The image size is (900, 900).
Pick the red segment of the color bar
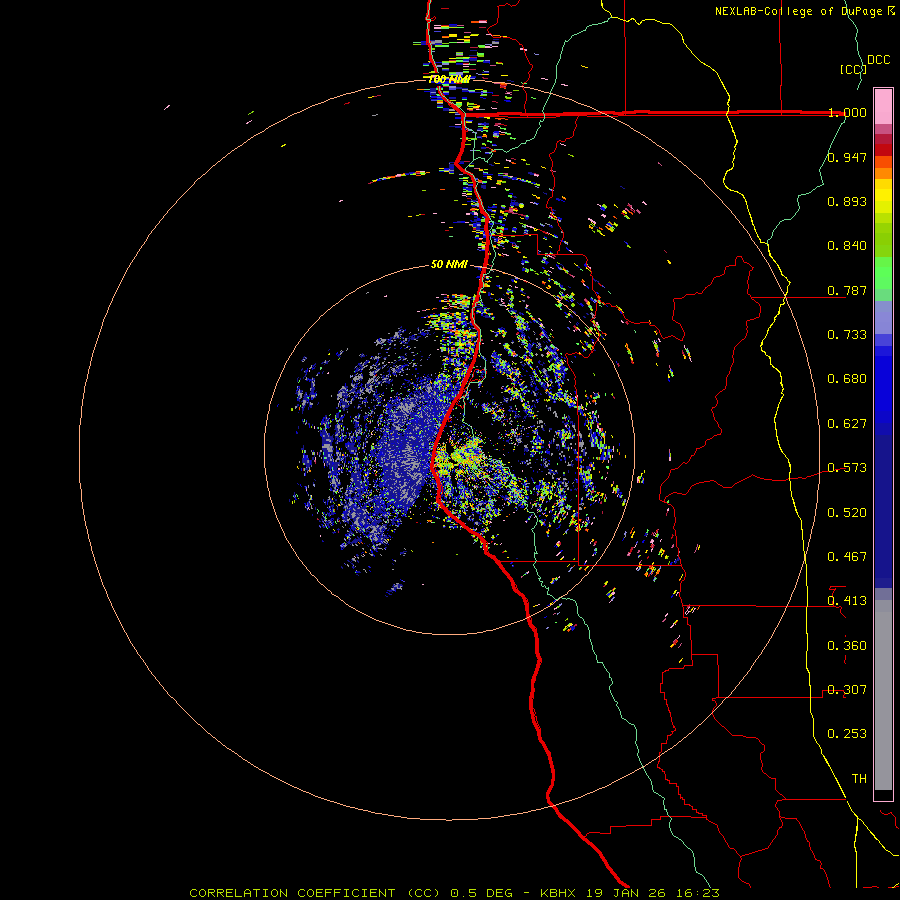(883, 150)
